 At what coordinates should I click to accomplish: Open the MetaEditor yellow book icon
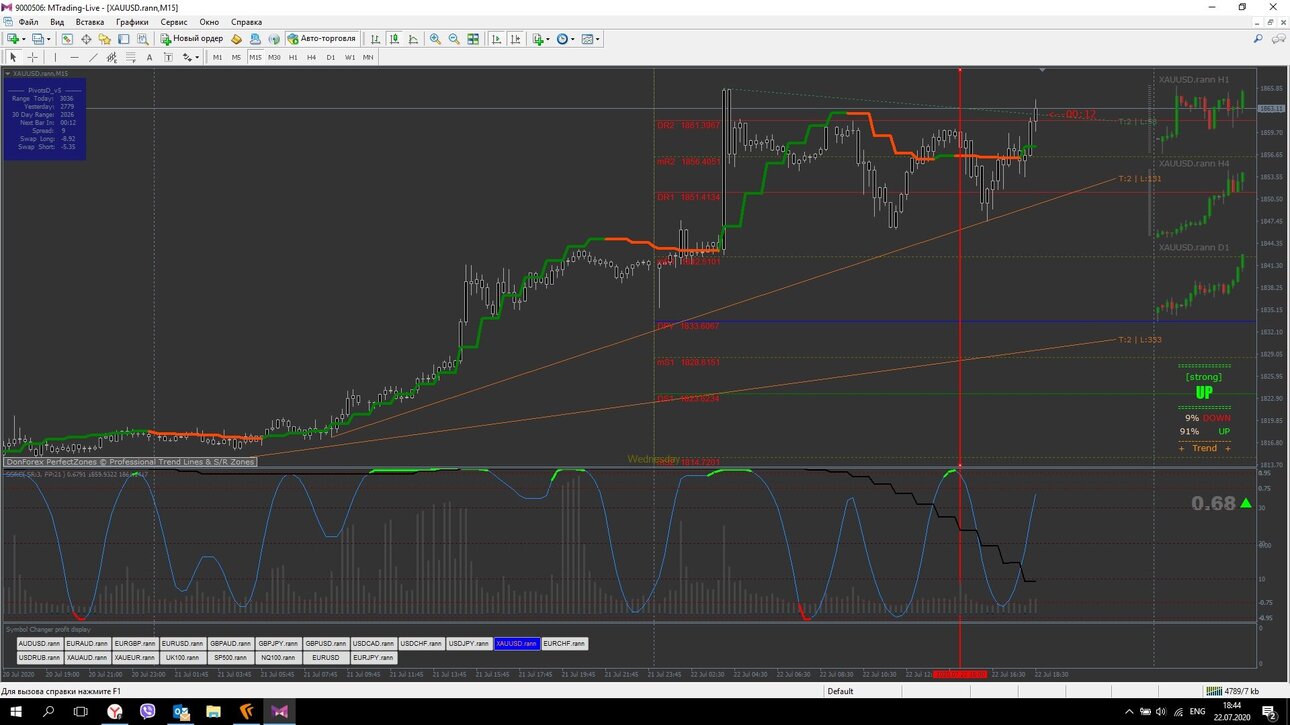tap(237, 39)
